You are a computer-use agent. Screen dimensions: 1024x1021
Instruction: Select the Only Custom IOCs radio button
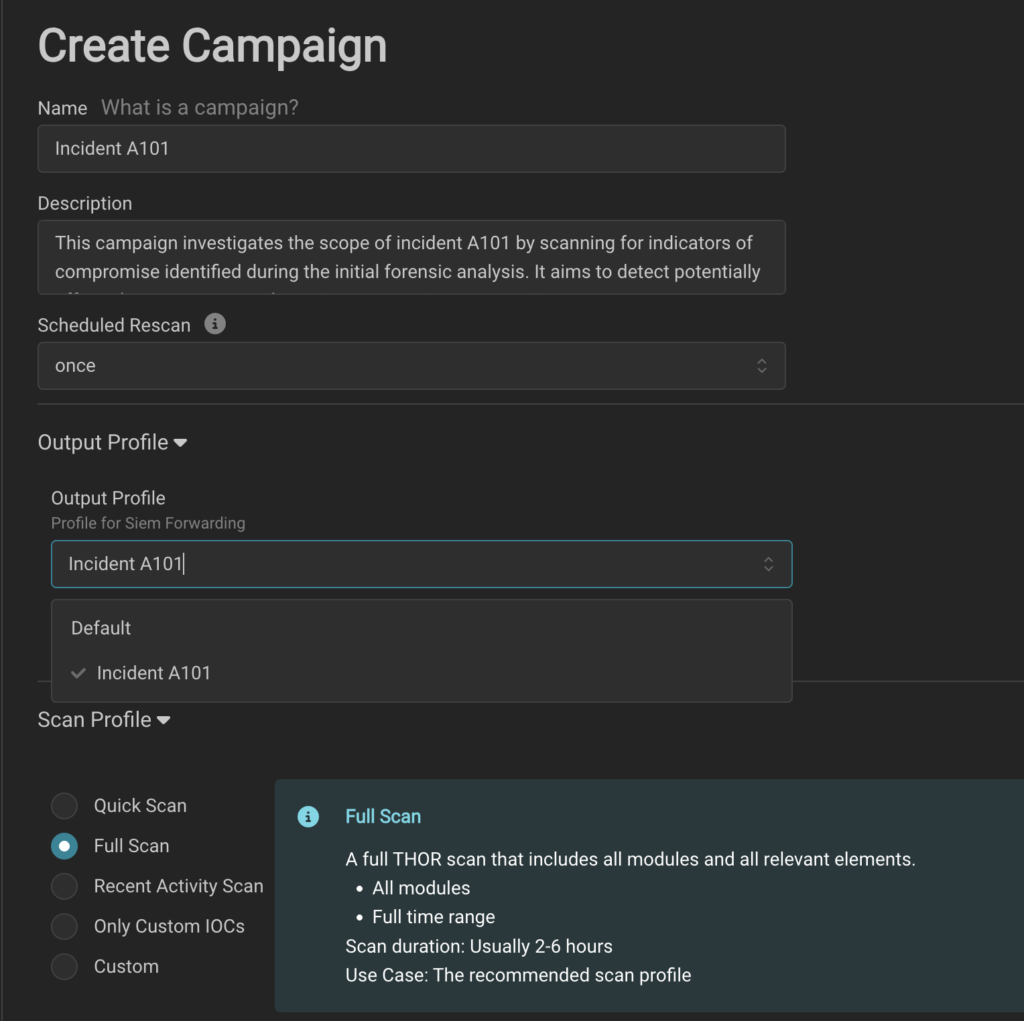(65, 926)
